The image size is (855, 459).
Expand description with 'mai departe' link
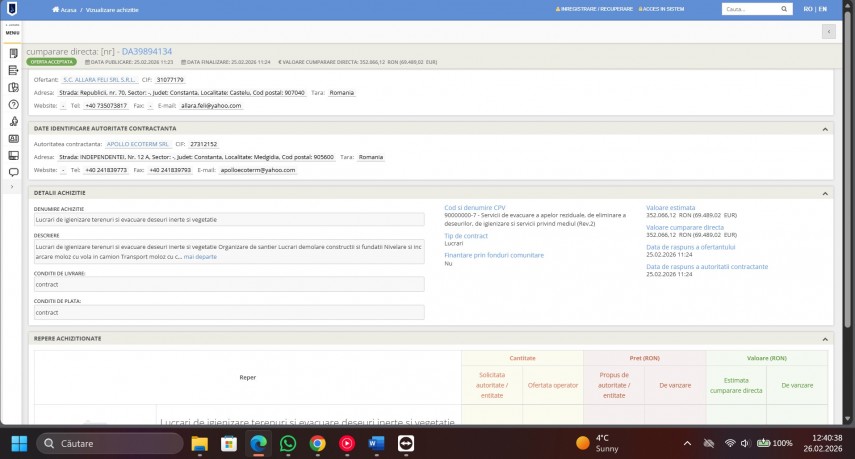point(200,257)
